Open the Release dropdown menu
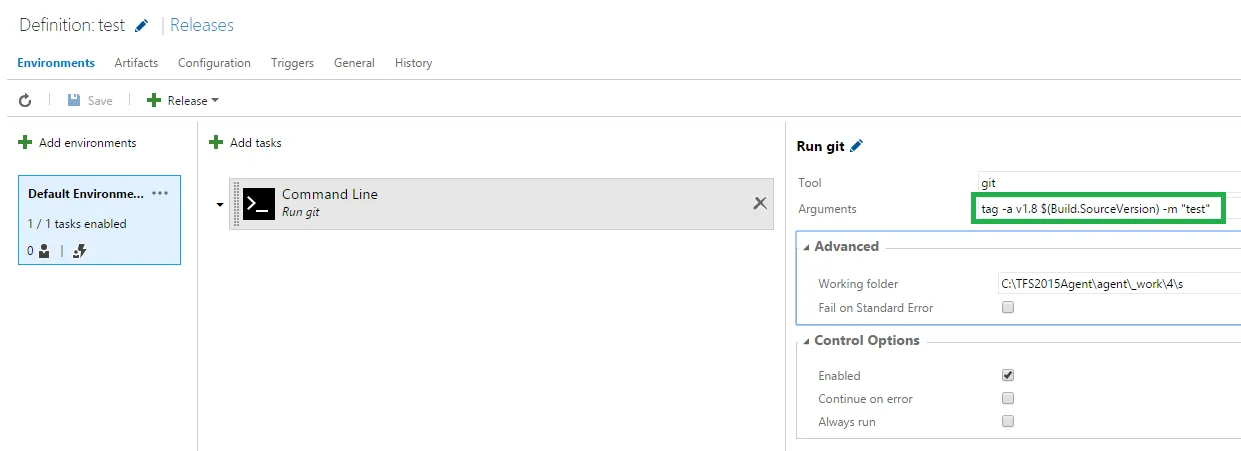1241x451 pixels. [x=183, y=100]
